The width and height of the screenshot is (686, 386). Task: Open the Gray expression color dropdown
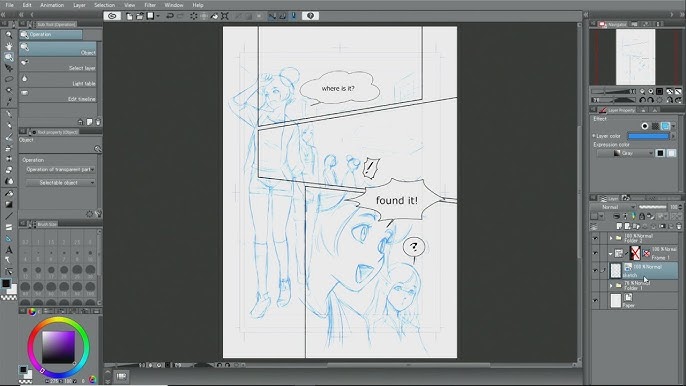[x=626, y=153]
